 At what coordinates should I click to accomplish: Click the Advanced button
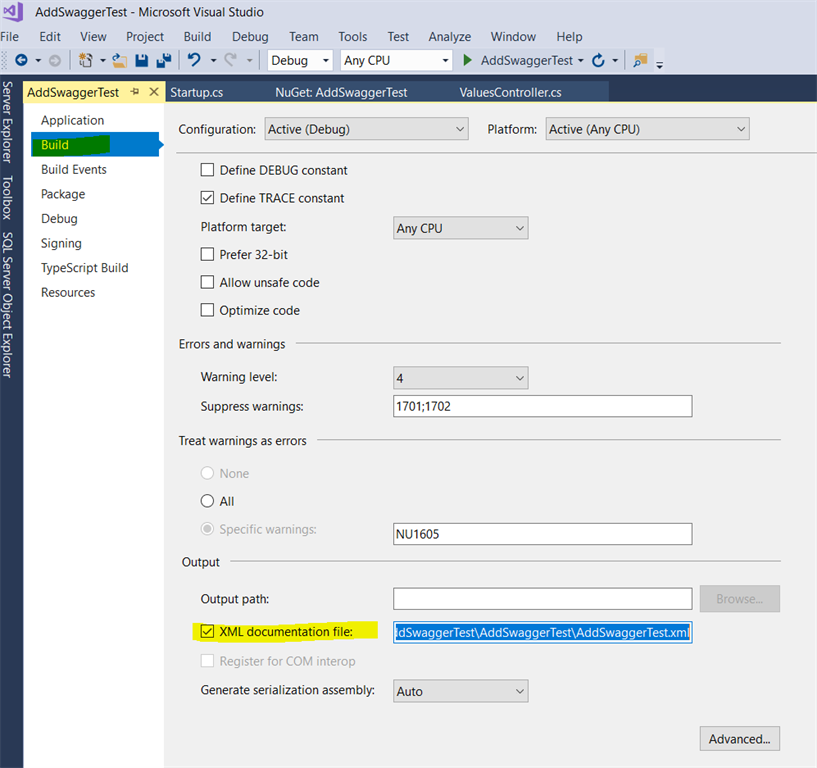[x=739, y=738]
